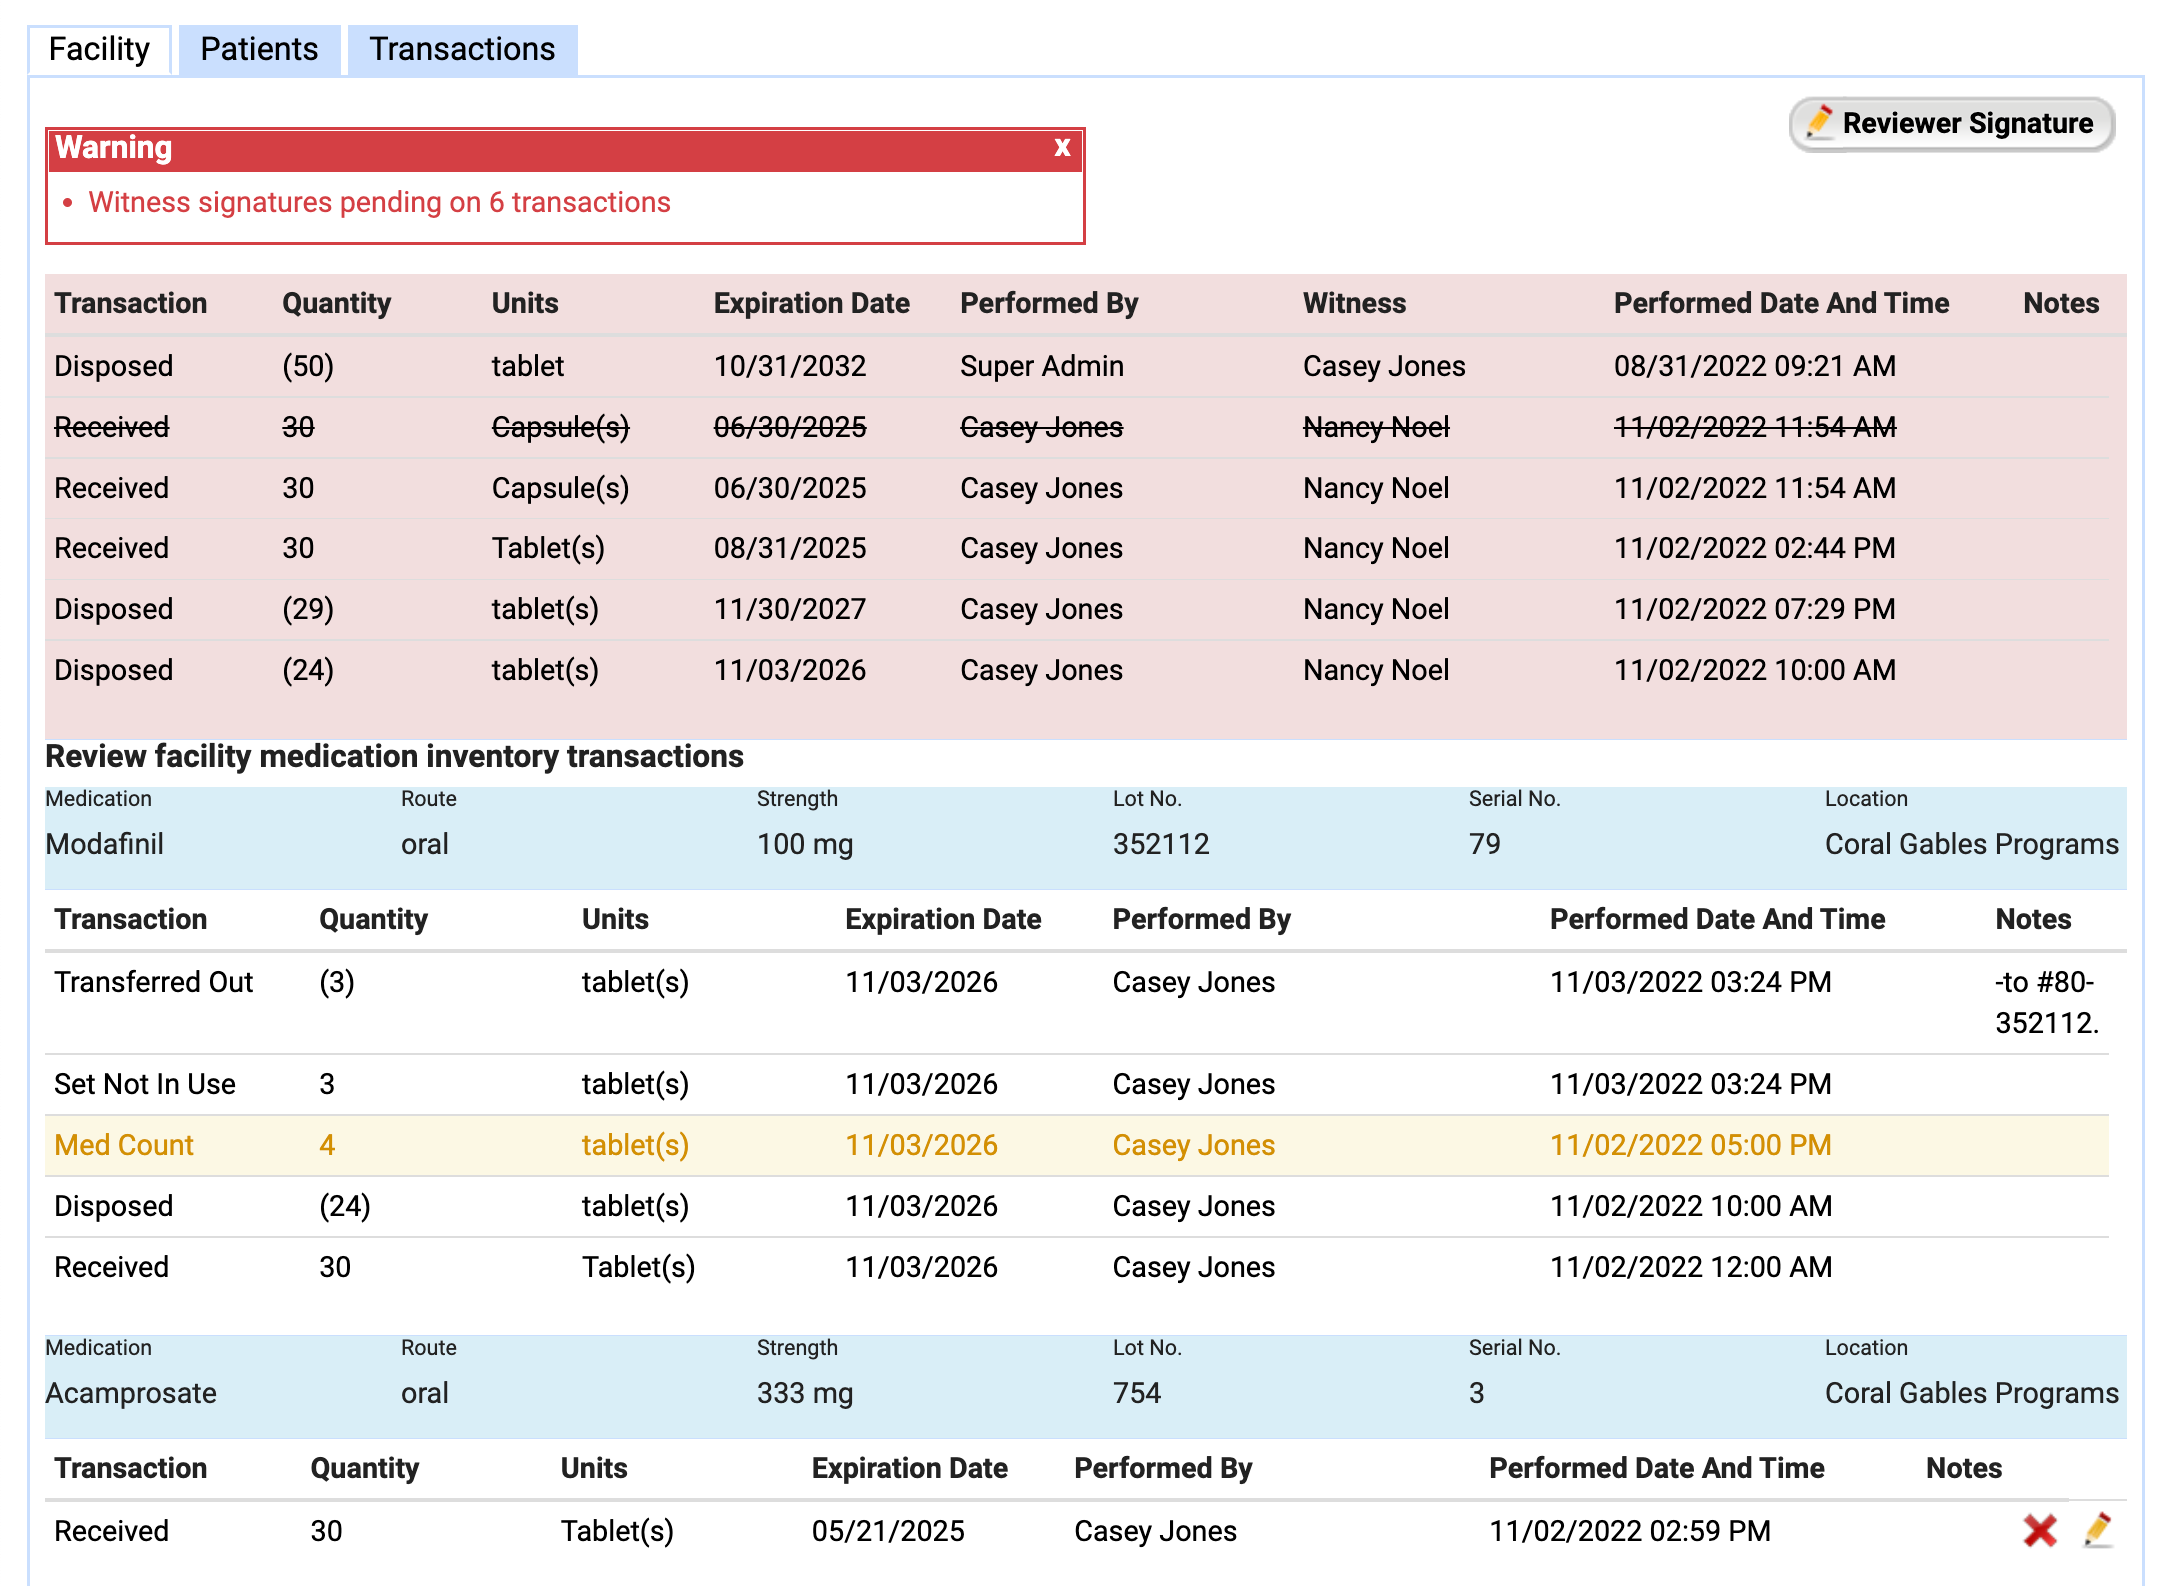The width and height of the screenshot is (2160, 1586).
Task: Edit the Acamprosate Received transaction pencil icon
Action: coord(2098,1530)
